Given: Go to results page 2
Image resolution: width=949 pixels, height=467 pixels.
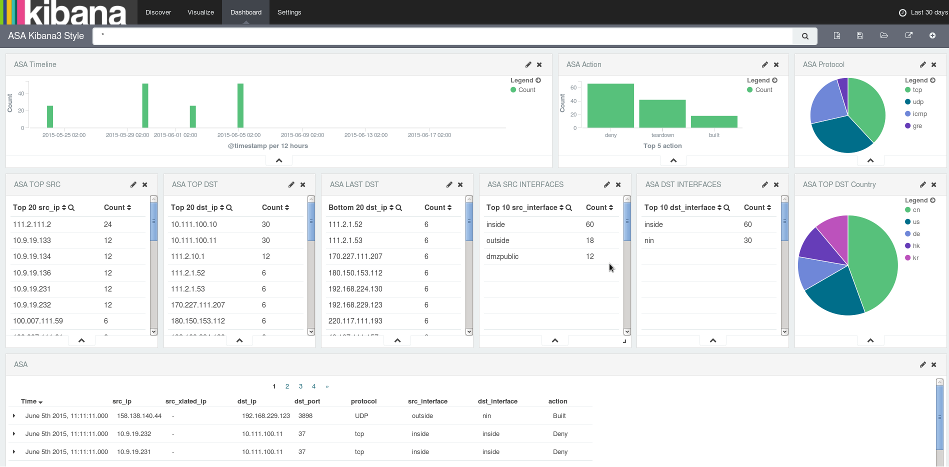Looking at the screenshot, I should point(287,387).
